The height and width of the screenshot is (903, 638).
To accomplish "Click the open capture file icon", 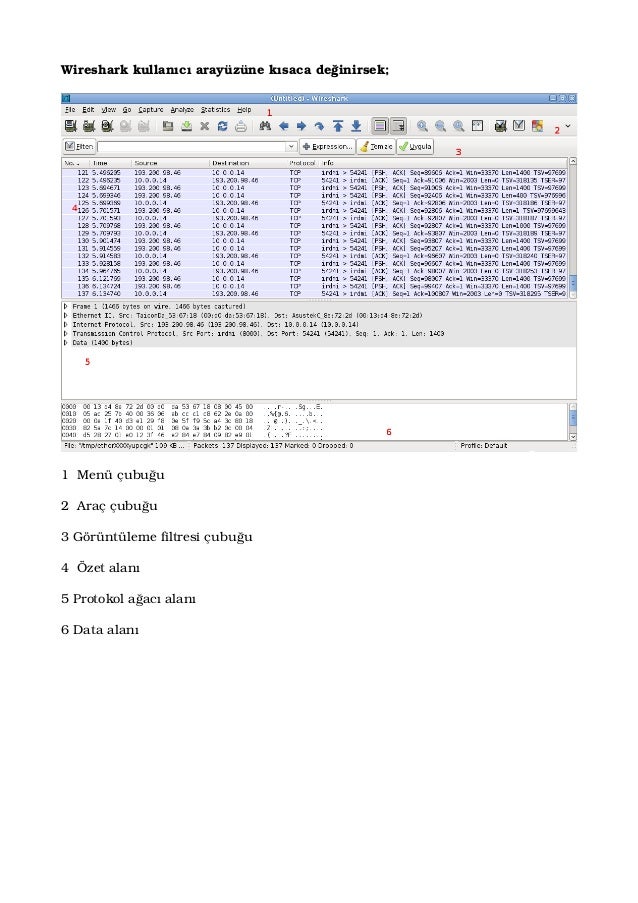I will (168, 126).
